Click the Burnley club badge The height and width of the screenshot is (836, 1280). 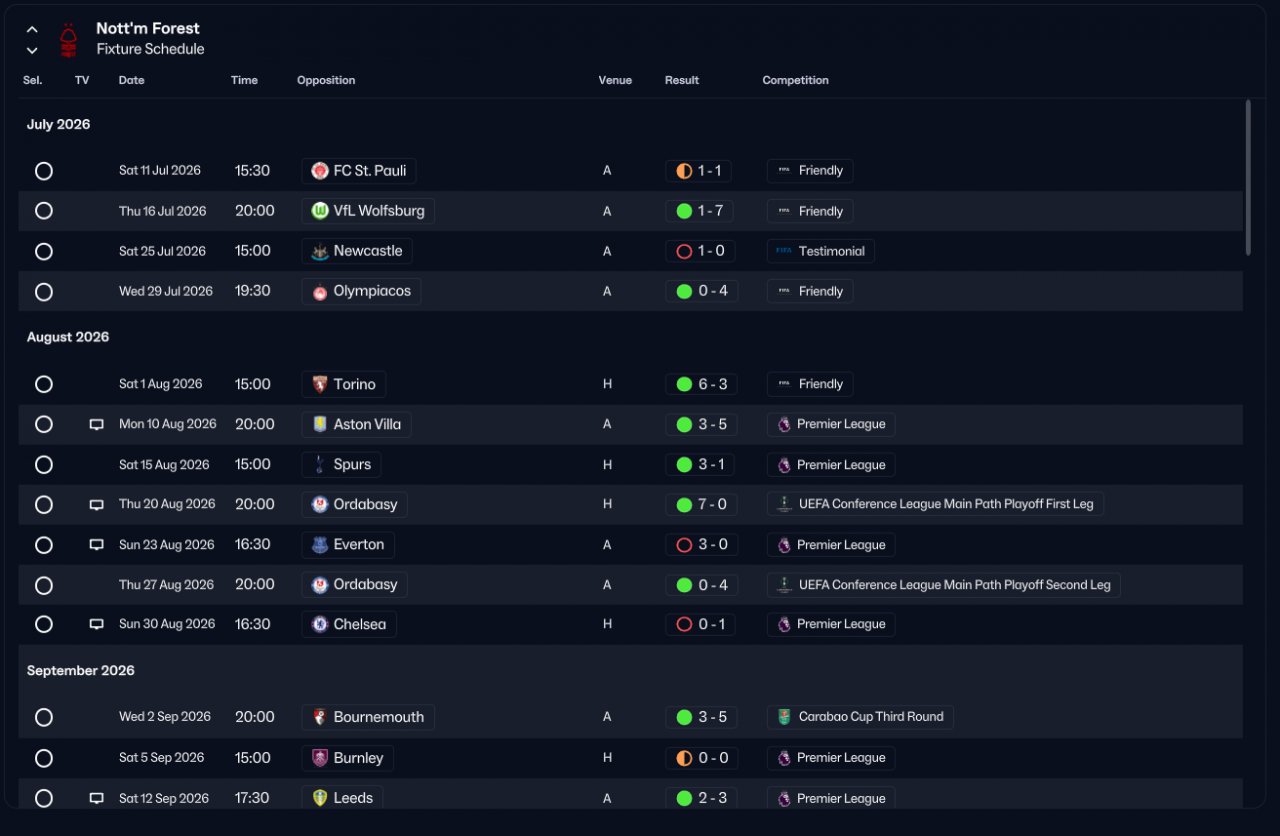point(320,758)
